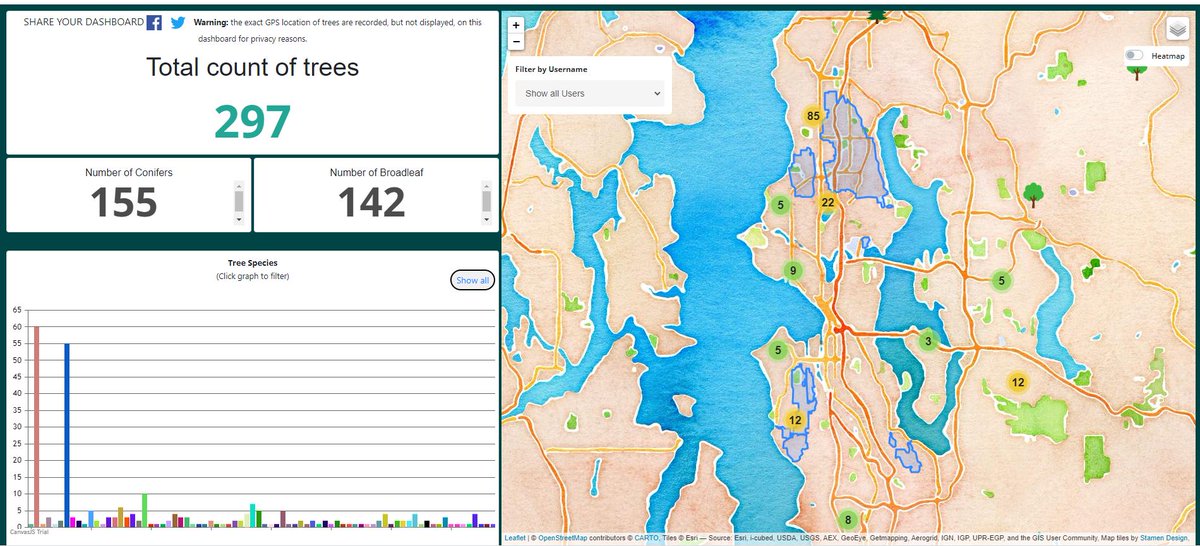Image resolution: width=1200 pixels, height=546 pixels.
Task: Zoom in with the map plus button
Action: 516,27
